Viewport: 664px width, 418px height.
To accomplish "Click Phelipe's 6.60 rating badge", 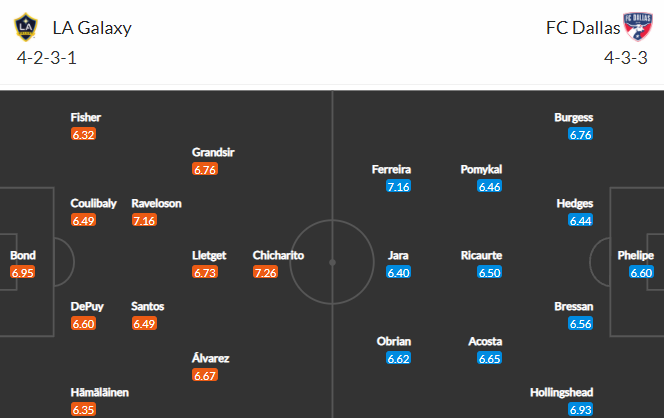I will click(x=641, y=272).
